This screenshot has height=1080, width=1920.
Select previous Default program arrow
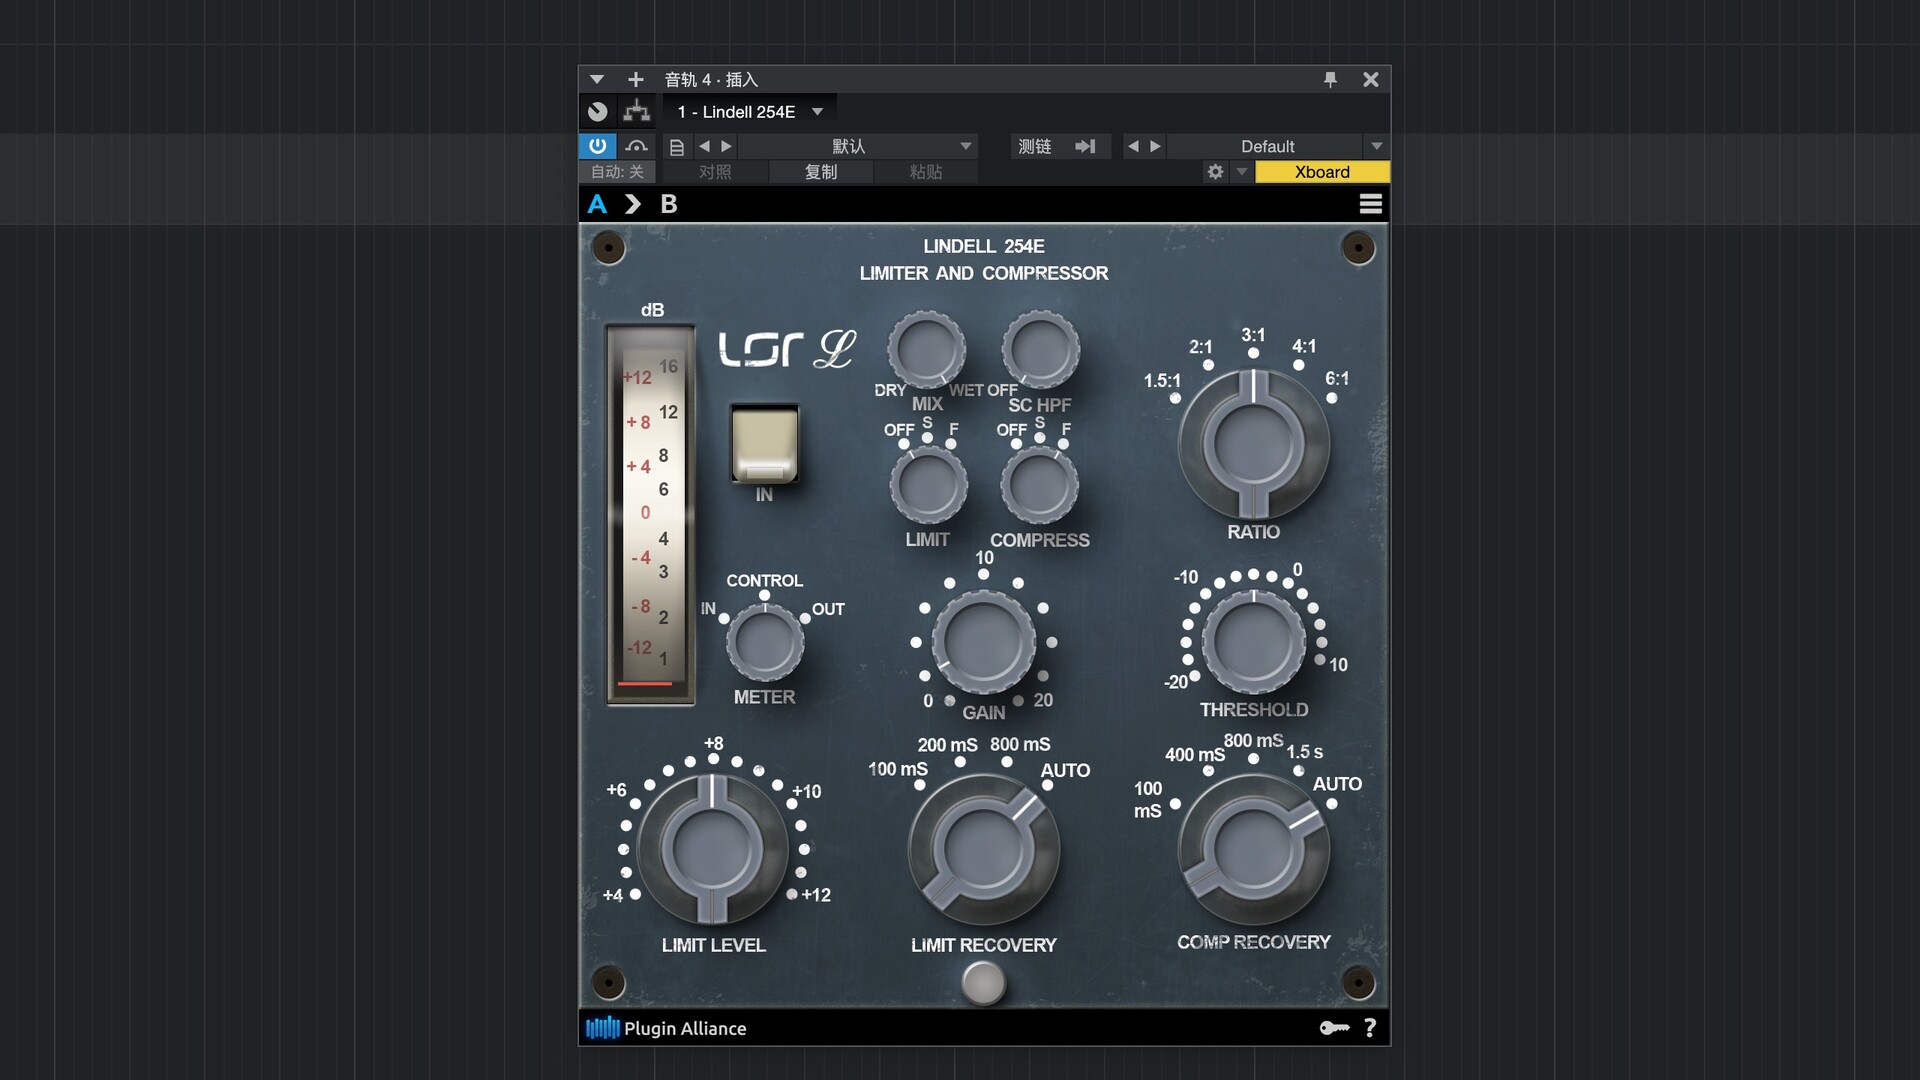click(1133, 146)
